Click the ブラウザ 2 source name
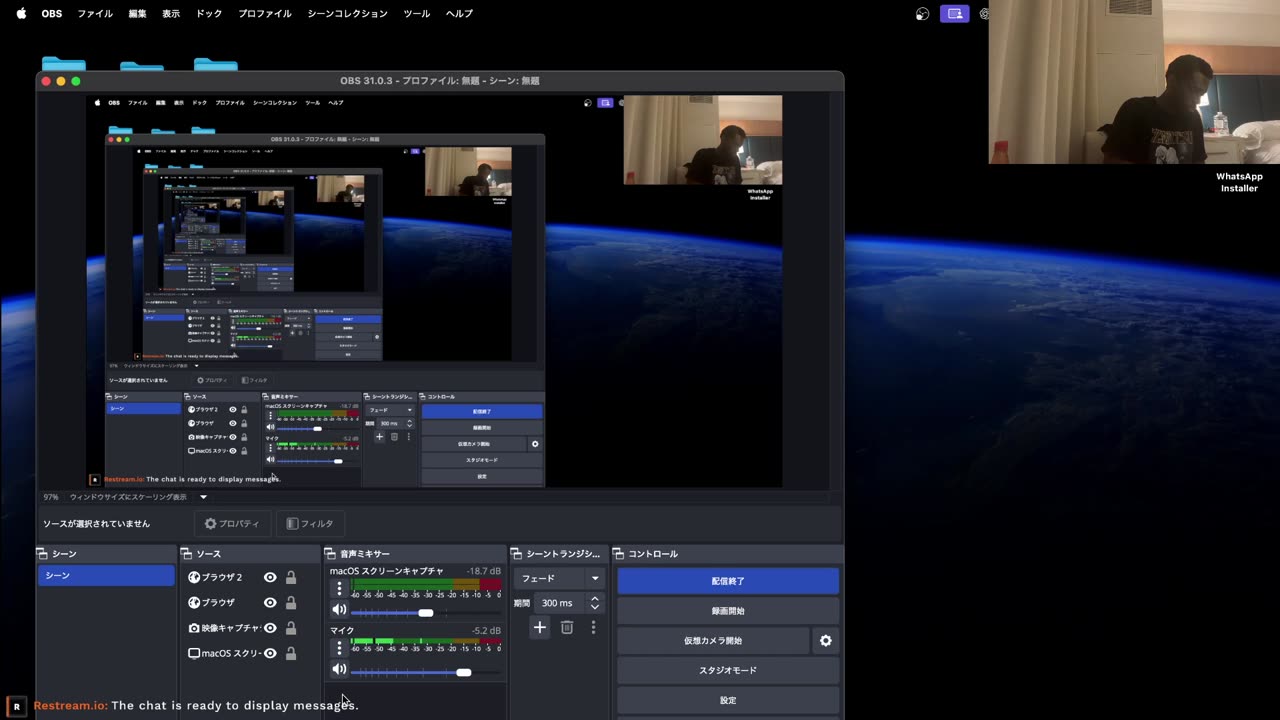The image size is (1280, 720). coord(222,577)
